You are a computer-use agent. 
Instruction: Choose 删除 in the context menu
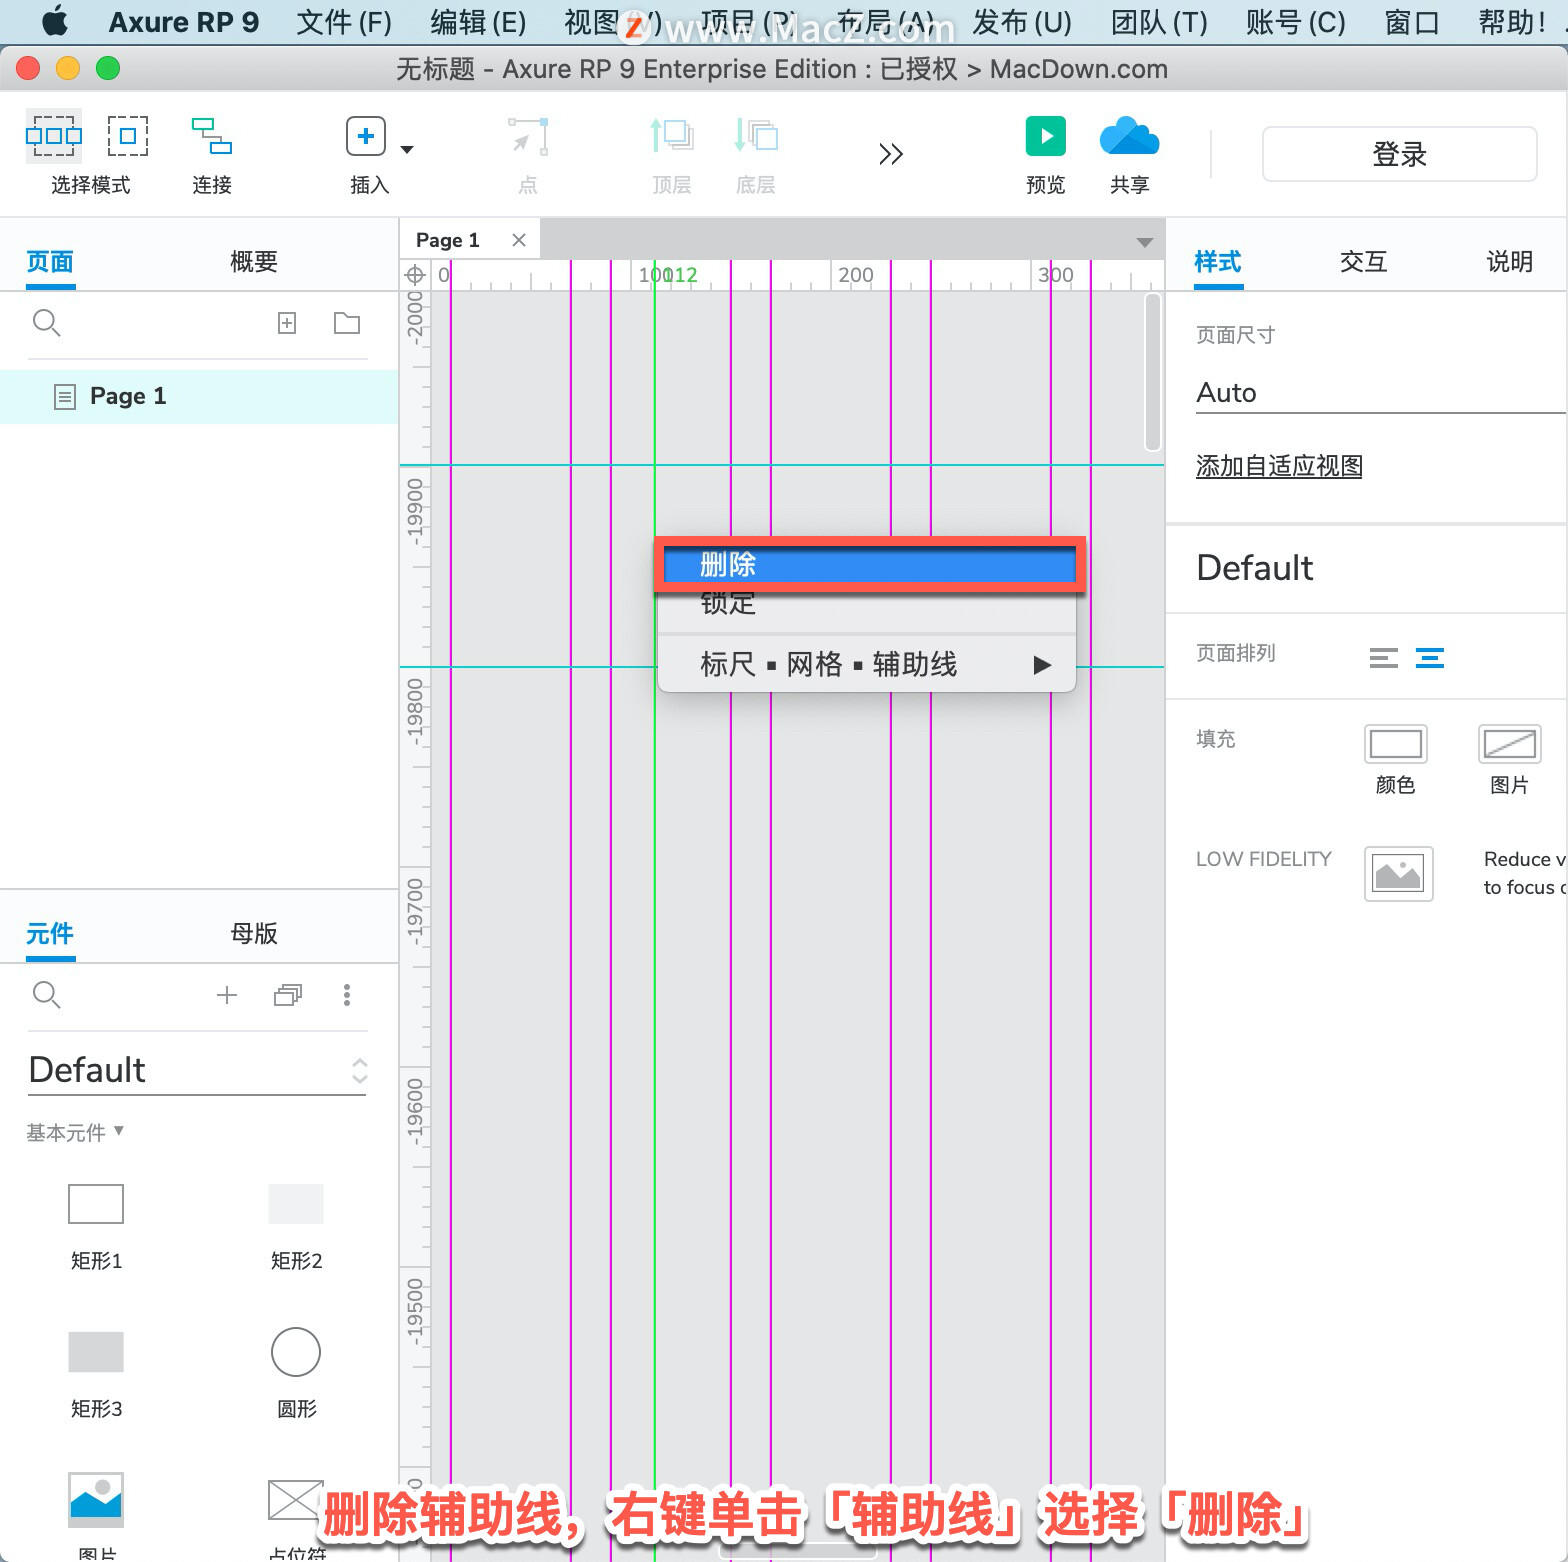[x=869, y=565]
